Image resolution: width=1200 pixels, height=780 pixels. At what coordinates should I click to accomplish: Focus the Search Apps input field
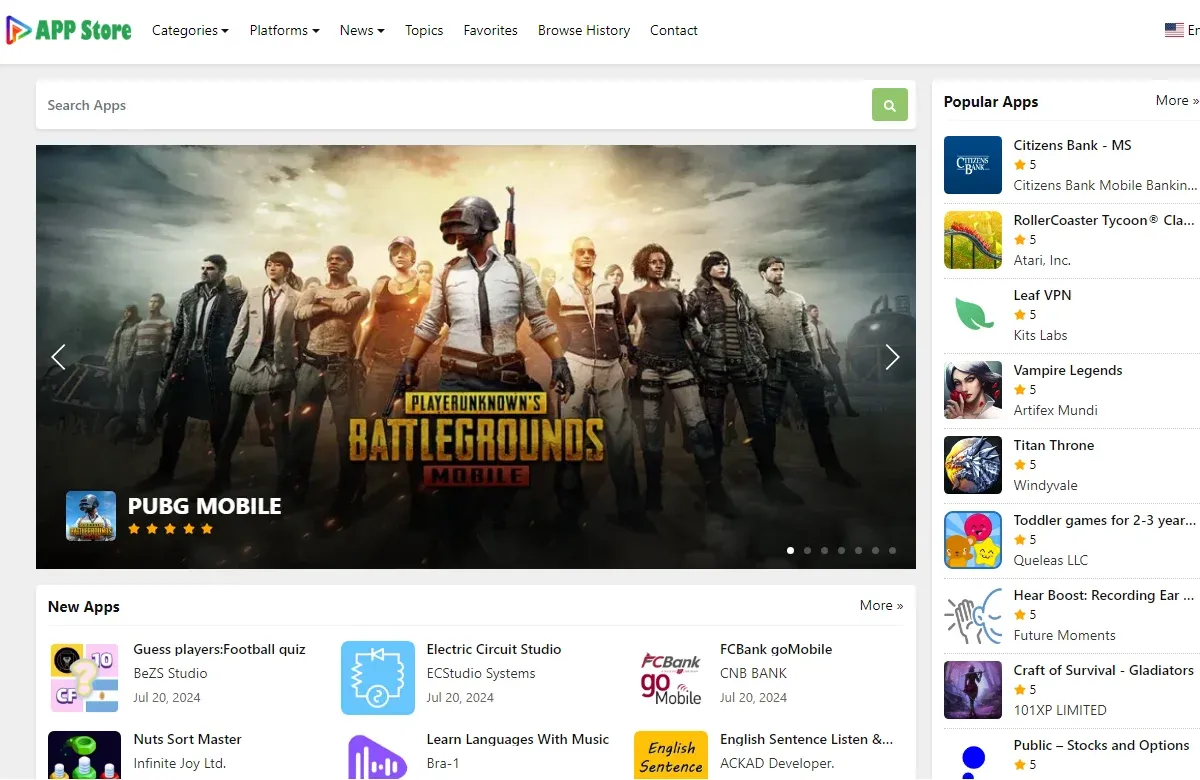pos(454,105)
